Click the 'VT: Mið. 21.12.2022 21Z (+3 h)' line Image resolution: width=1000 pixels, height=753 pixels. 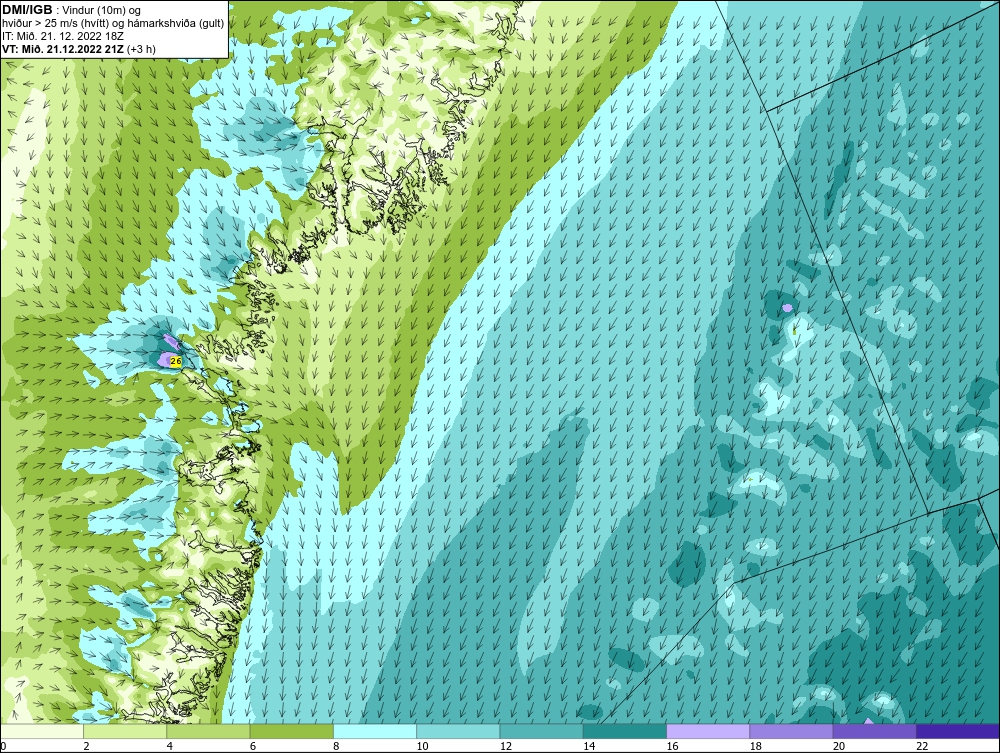pos(78,49)
